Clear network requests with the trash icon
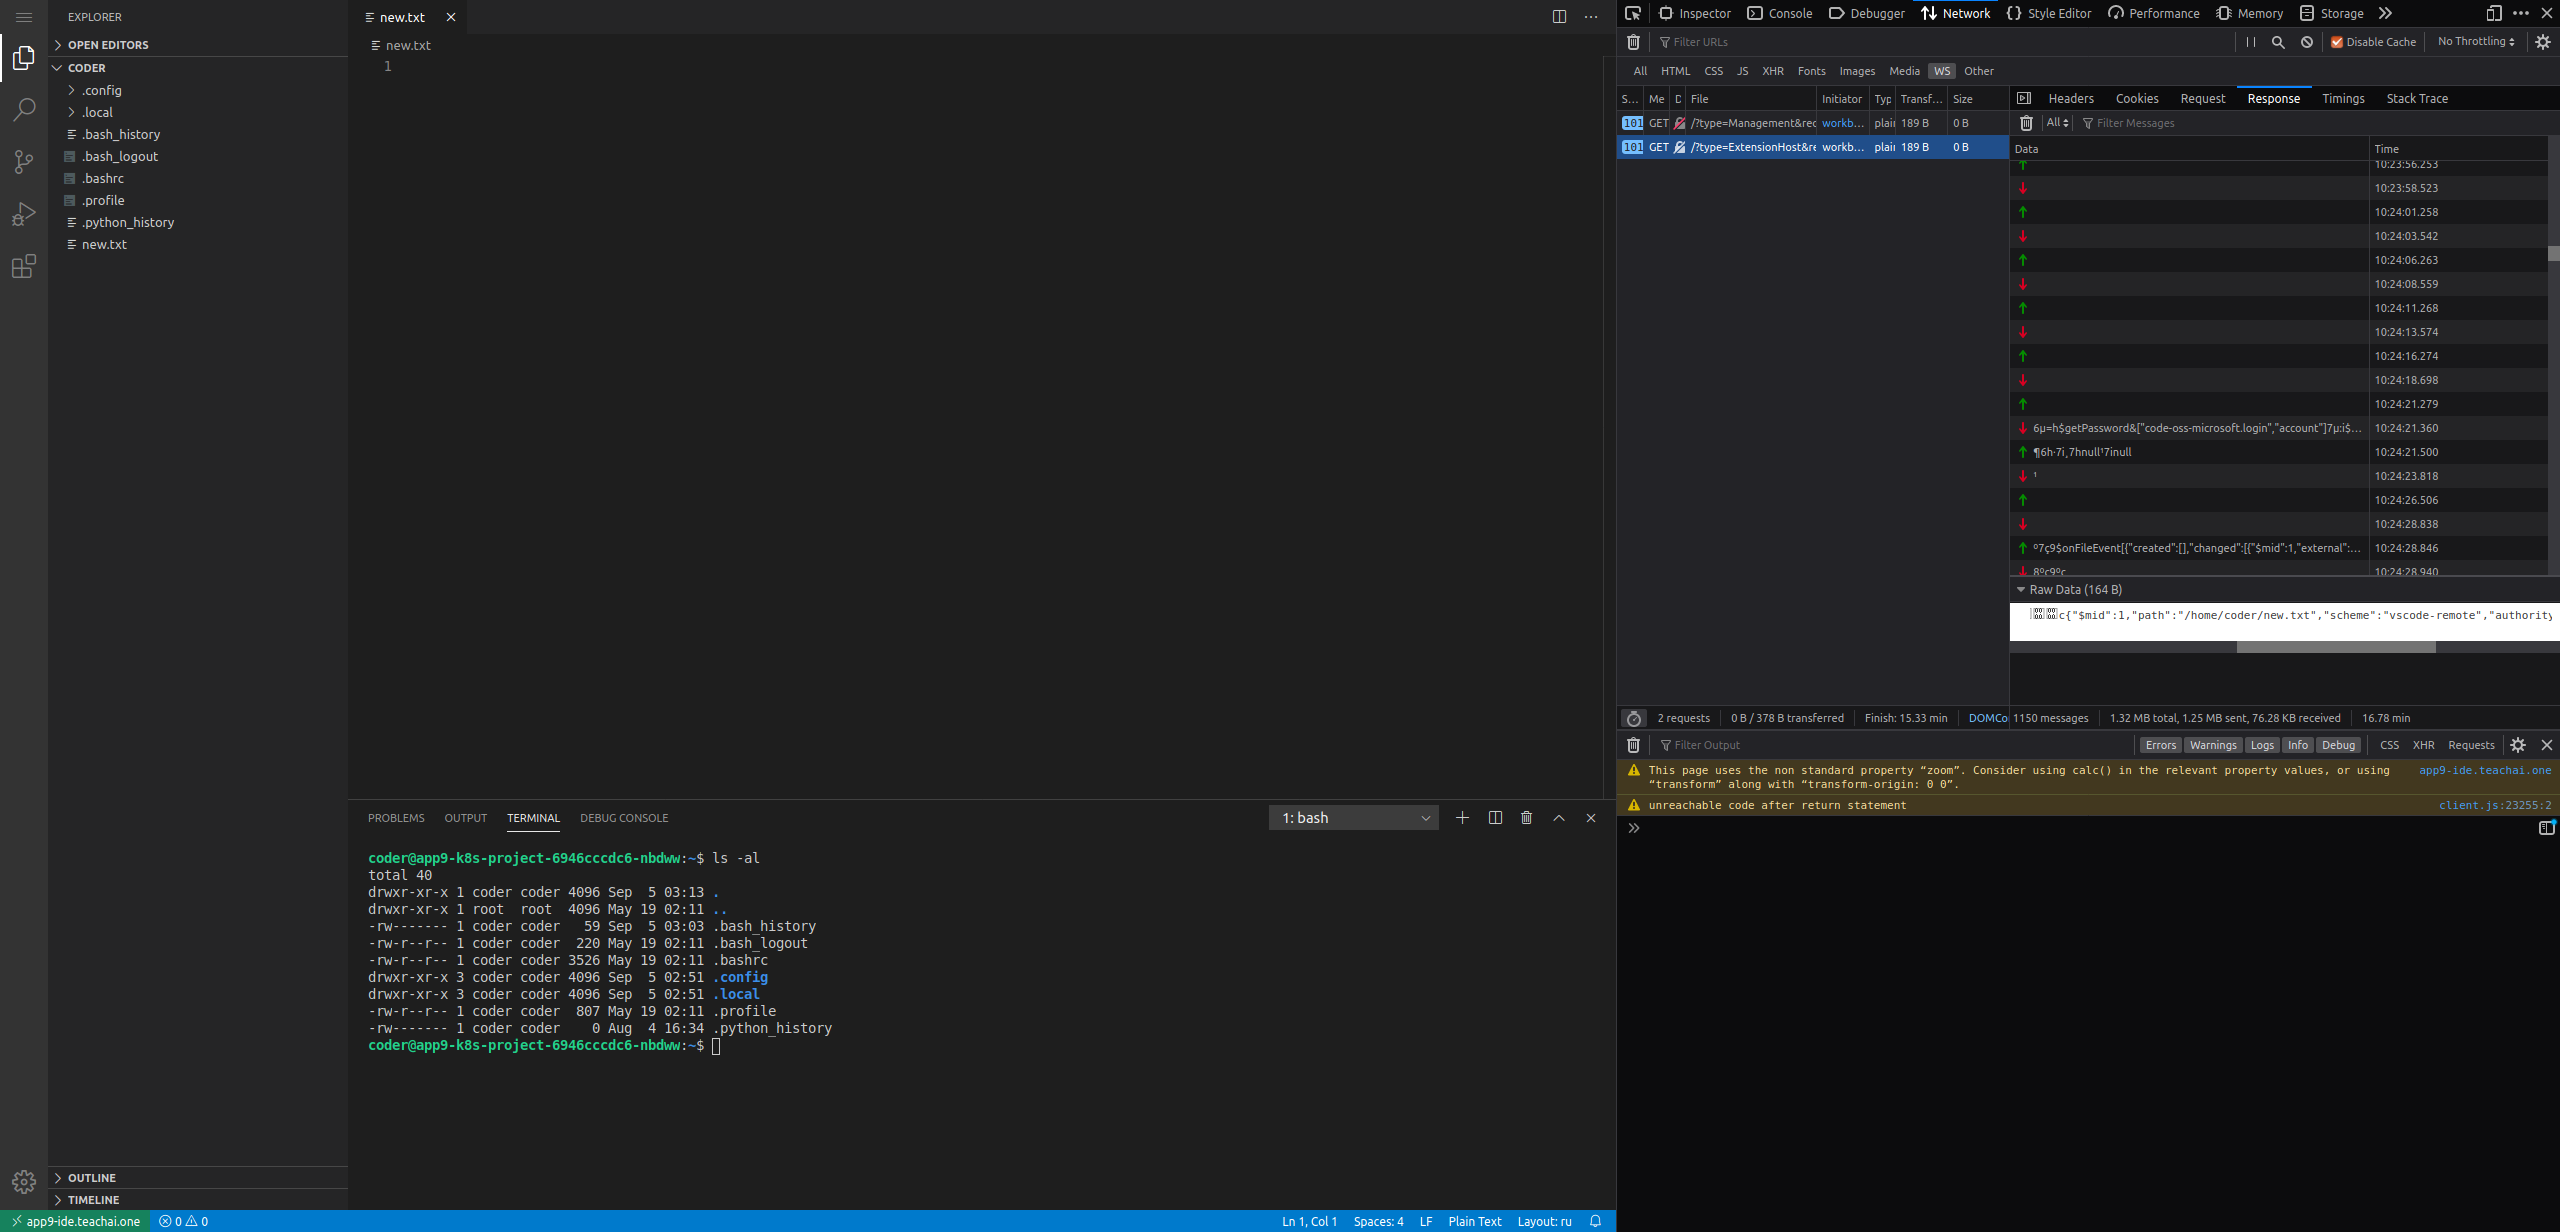The width and height of the screenshot is (2560, 1232). coord(1633,42)
